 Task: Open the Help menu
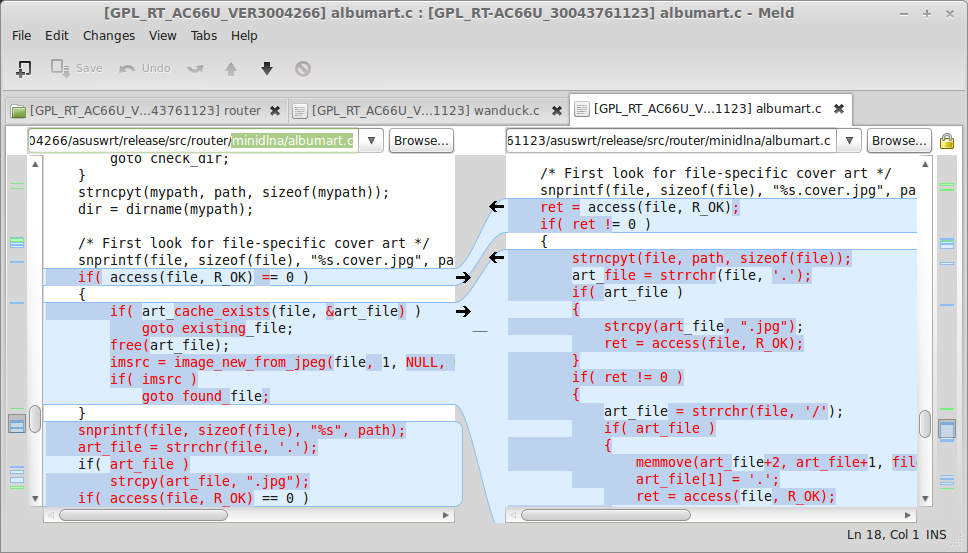click(x=244, y=36)
